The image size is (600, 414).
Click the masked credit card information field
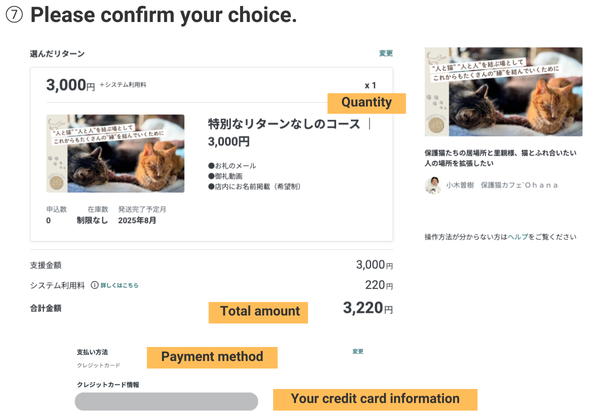(166, 401)
